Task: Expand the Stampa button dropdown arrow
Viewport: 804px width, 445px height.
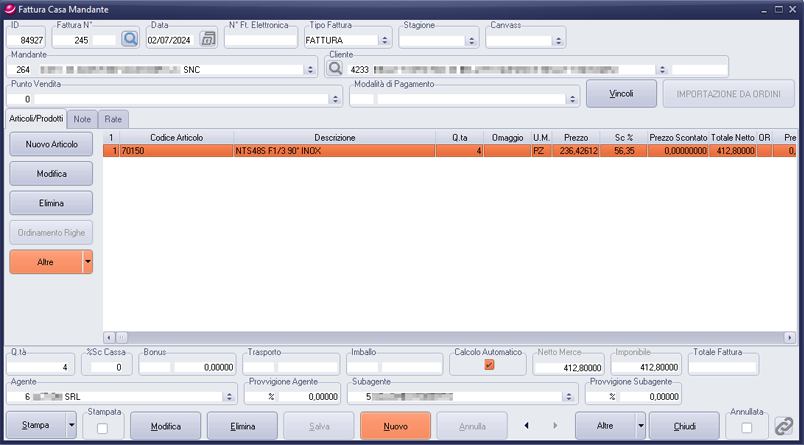Action: 71,426
